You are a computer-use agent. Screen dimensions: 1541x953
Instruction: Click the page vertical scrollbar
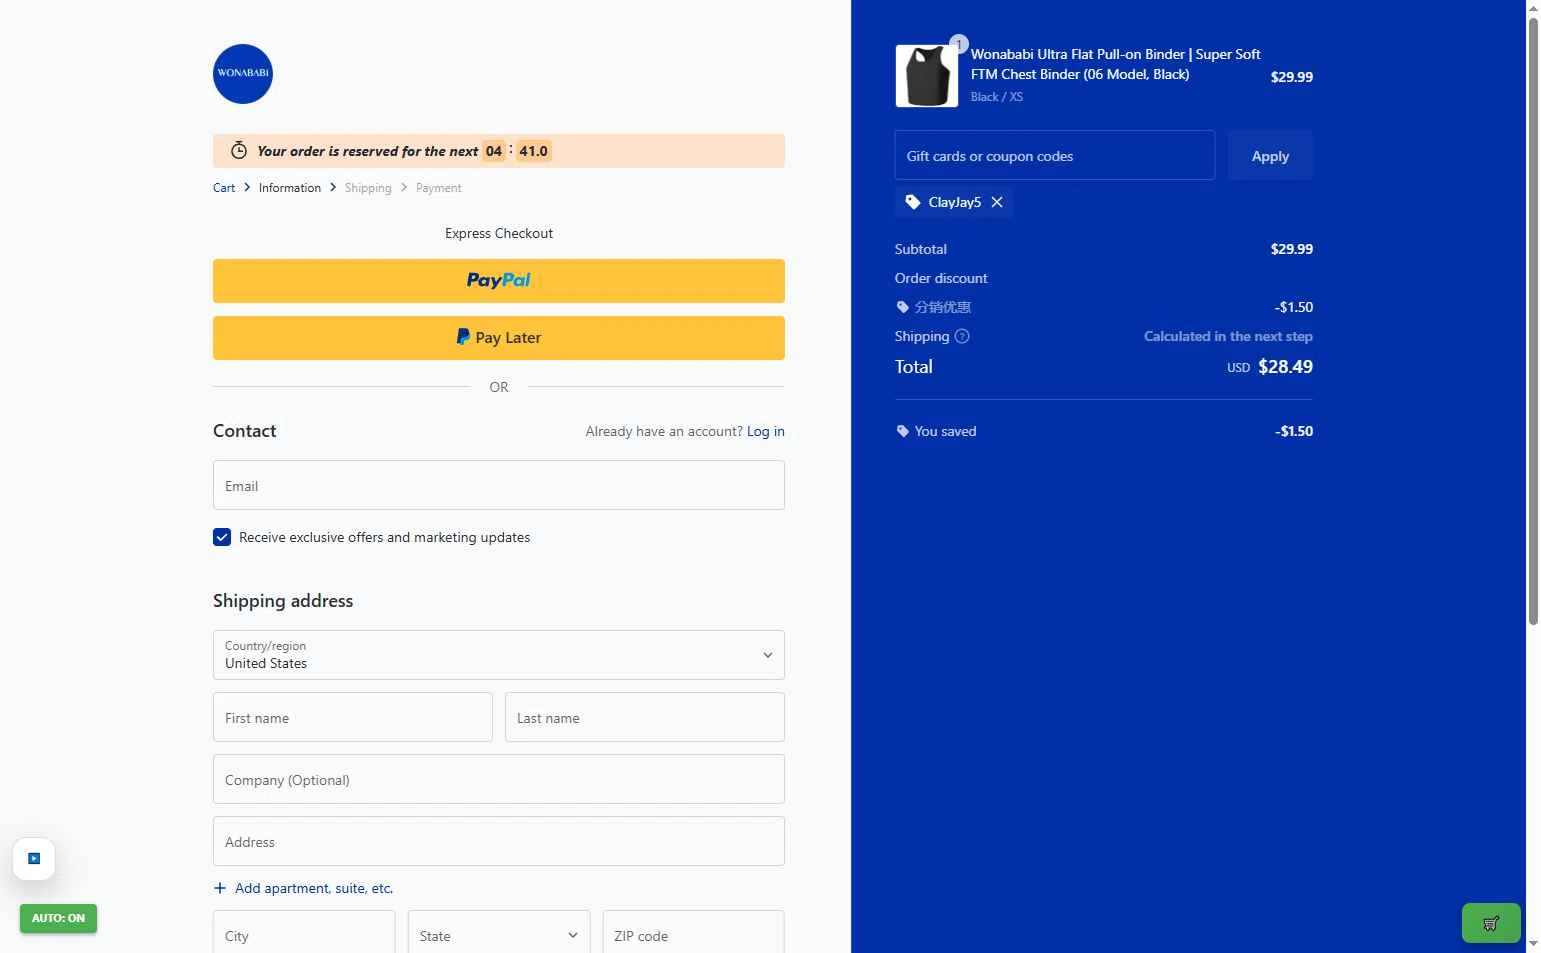pos(1533,320)
